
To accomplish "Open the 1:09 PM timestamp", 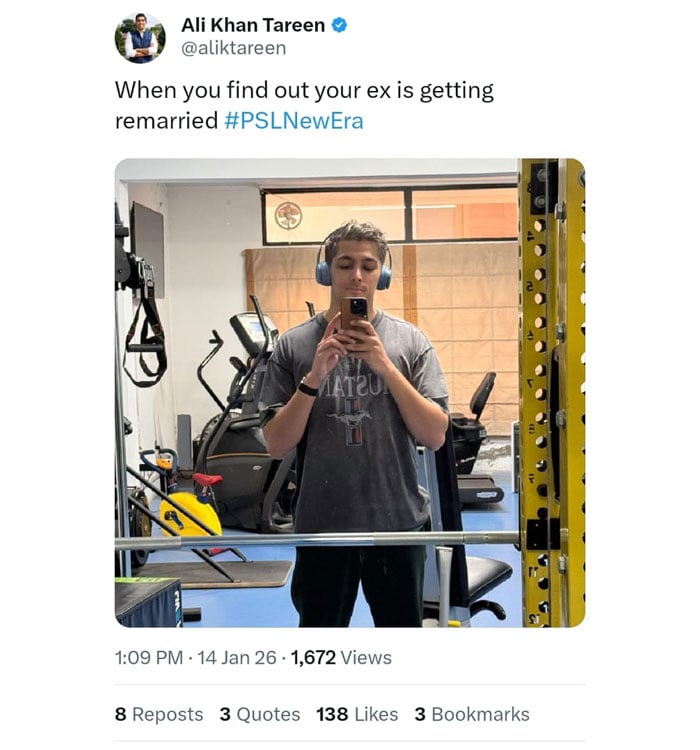I will coord(150,658).
